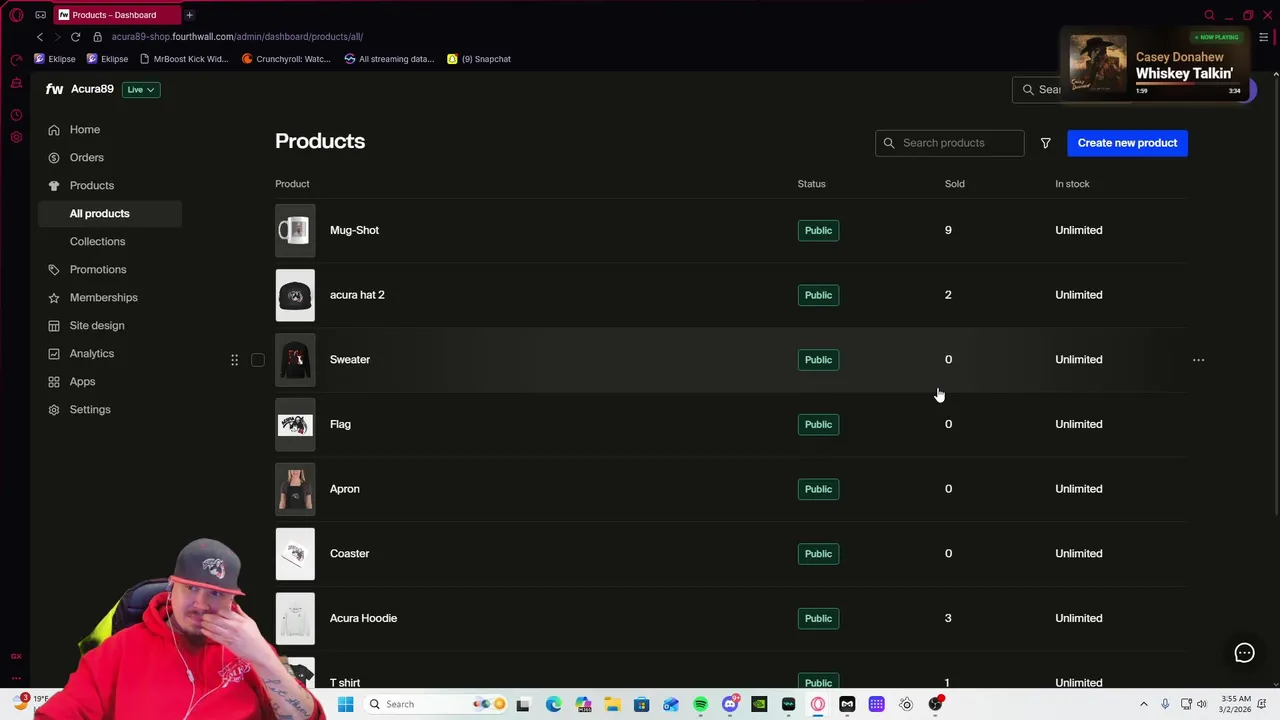The width and height of the screenshot is (1280, 720).
Task: Go back in browser history
Action: pyautogui.click(x=40, y=37)
